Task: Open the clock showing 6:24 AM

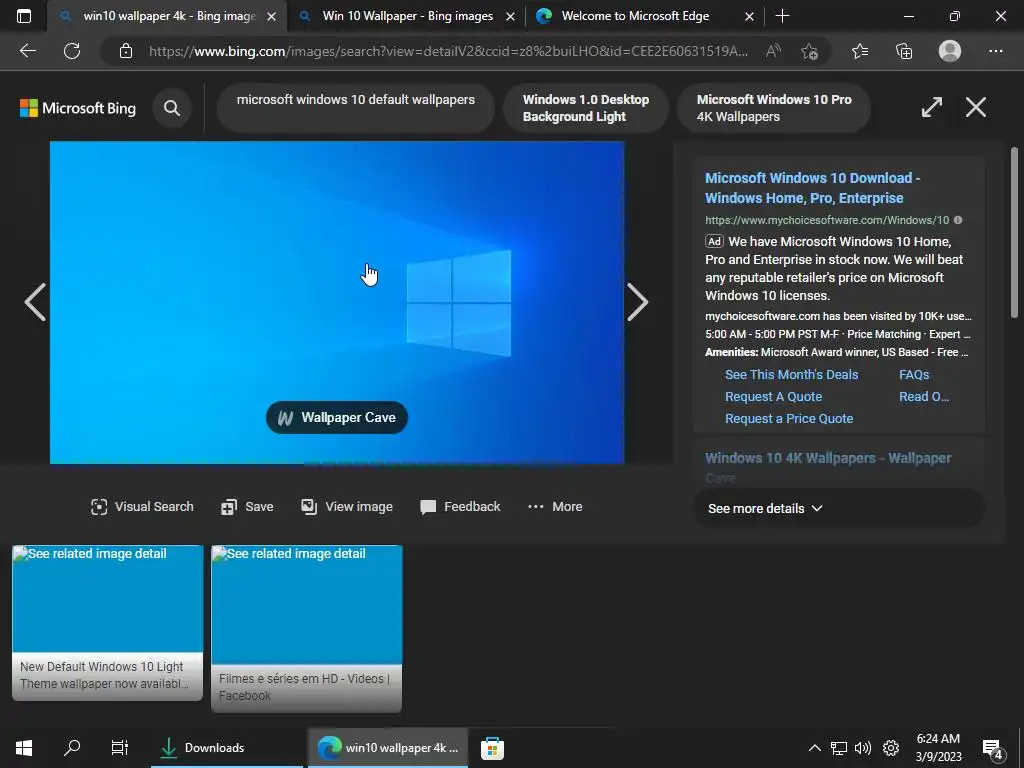Action: [938, 748]
